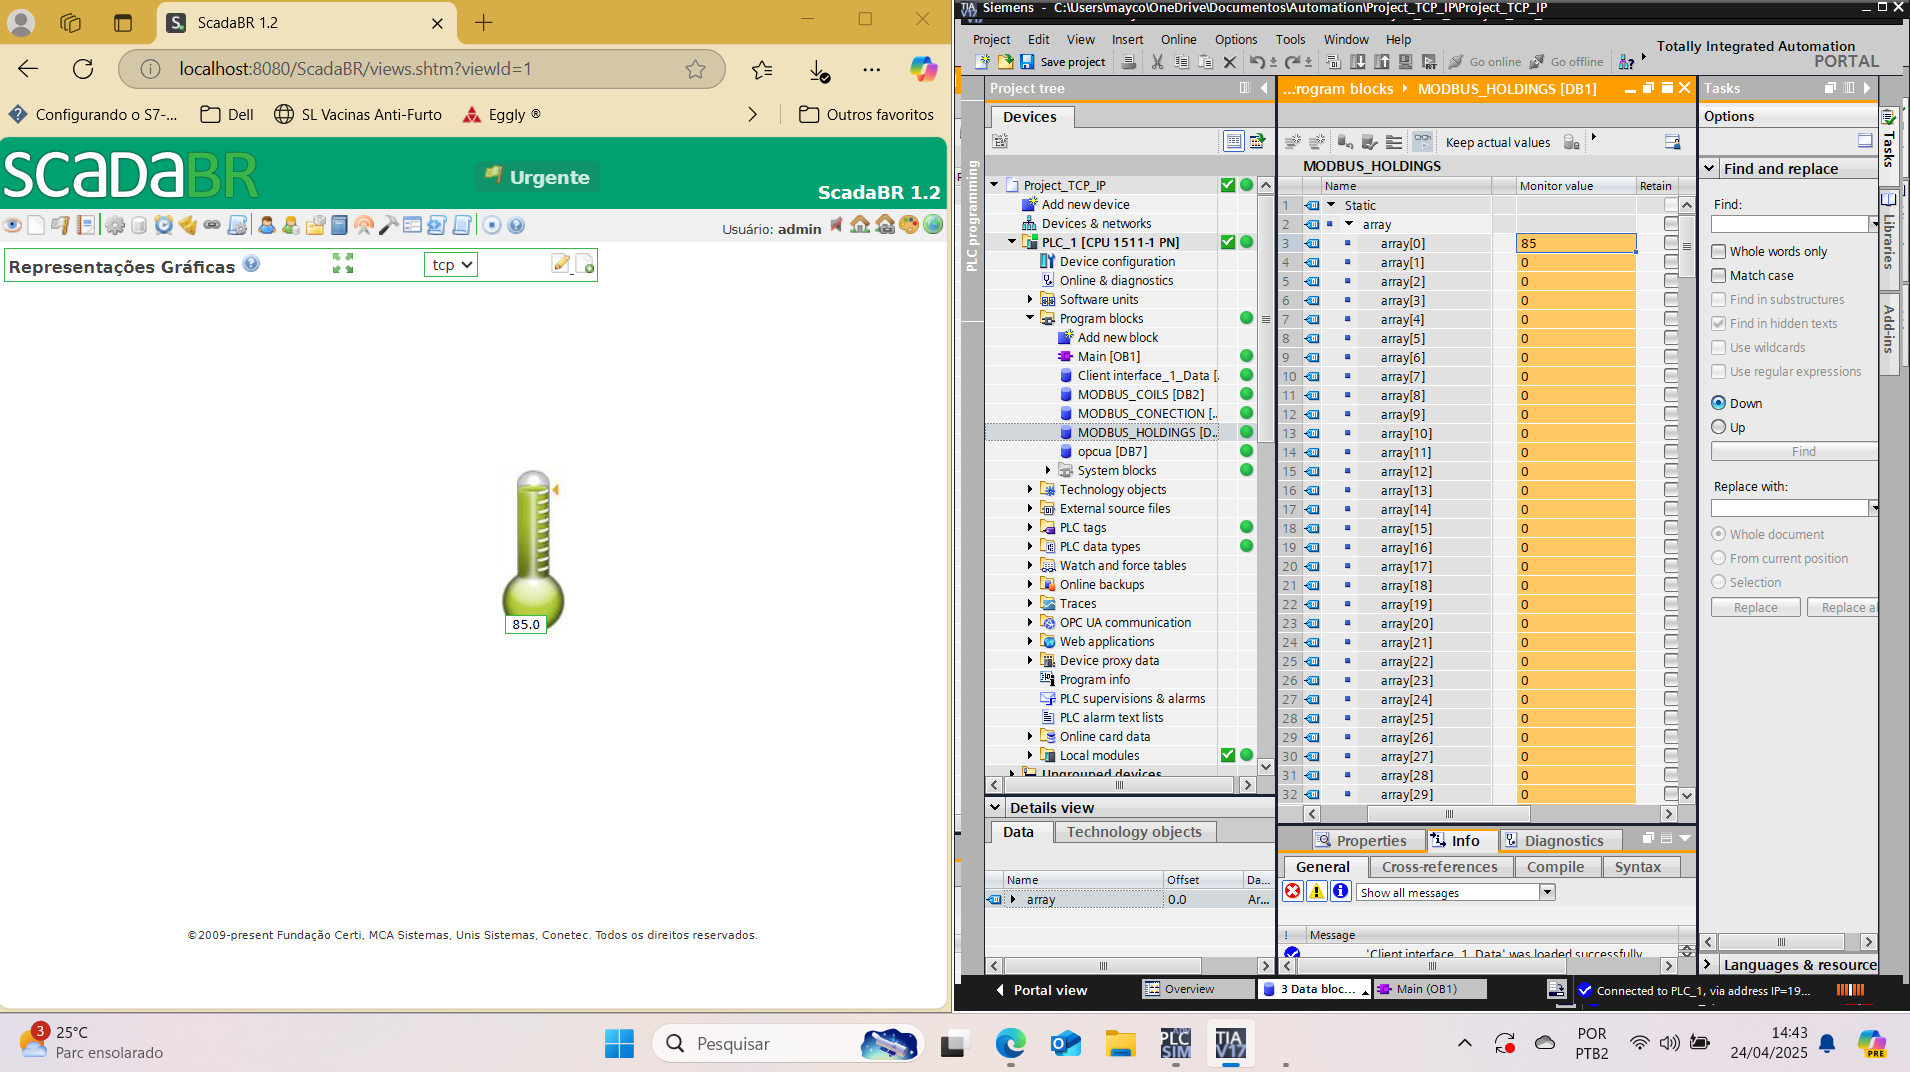Image resolution: width=1910 pixels, height=1072 pixels.
Task: Collapse Program blocks folder in project tree
Action: pyautogui.click(x=1030, y=319)
